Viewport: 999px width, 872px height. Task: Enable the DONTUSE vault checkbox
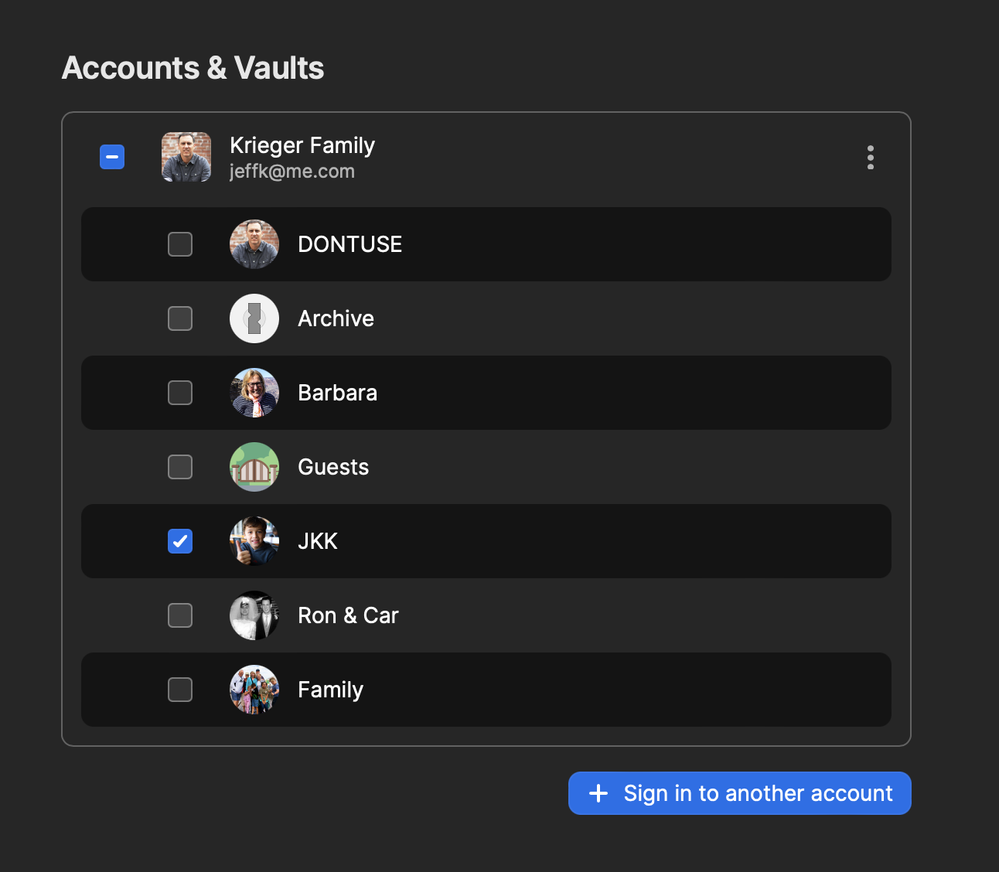point(180,244)
